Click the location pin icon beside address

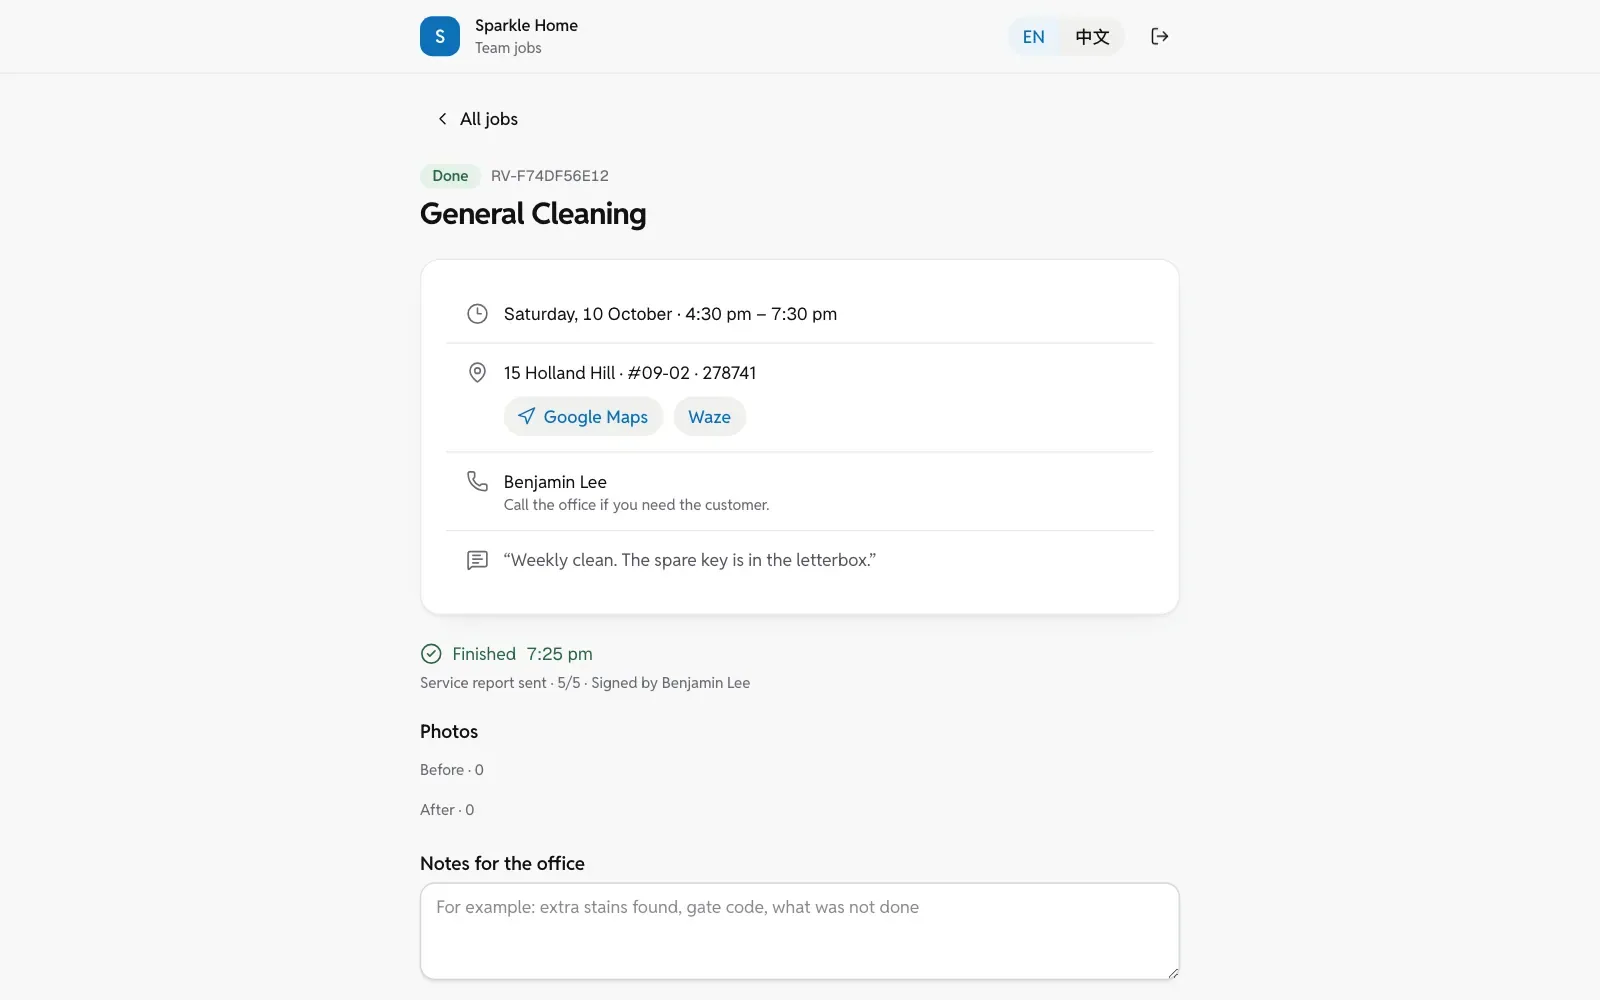[477, 373]
